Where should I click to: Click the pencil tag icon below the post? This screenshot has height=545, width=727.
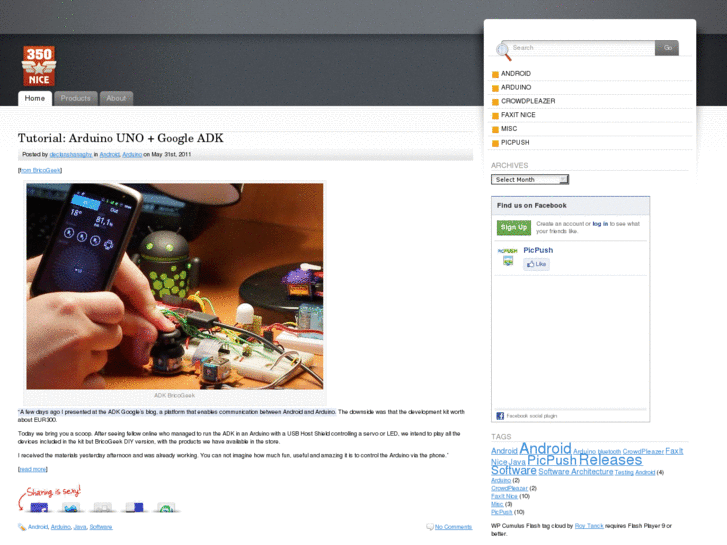[x=22, y=527]
